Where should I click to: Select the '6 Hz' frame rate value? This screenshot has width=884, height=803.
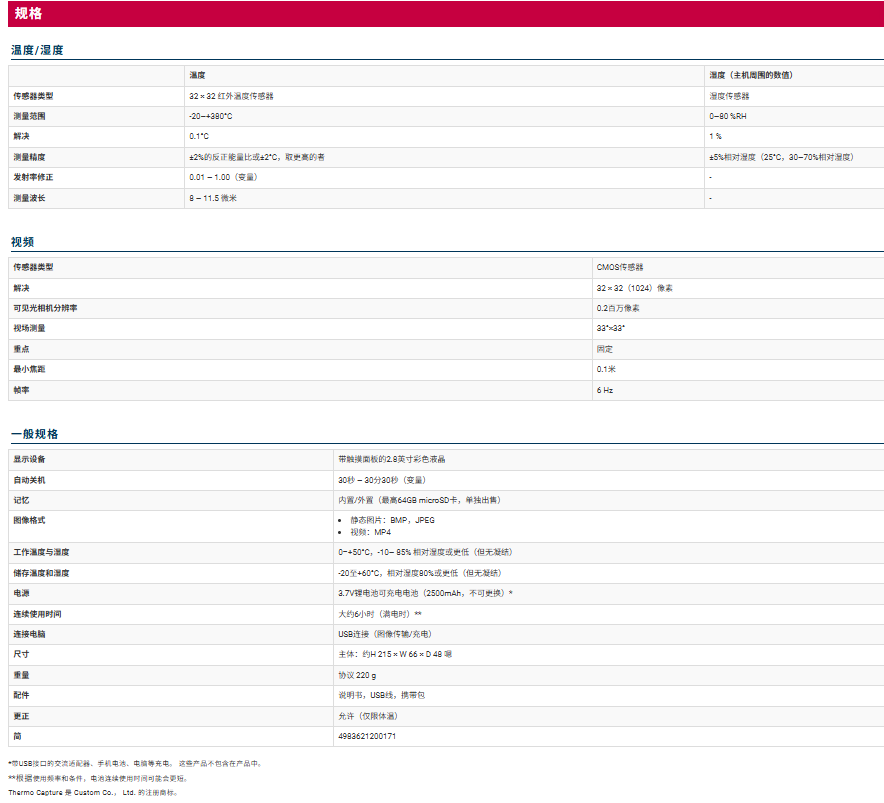[x=605, y=390]
